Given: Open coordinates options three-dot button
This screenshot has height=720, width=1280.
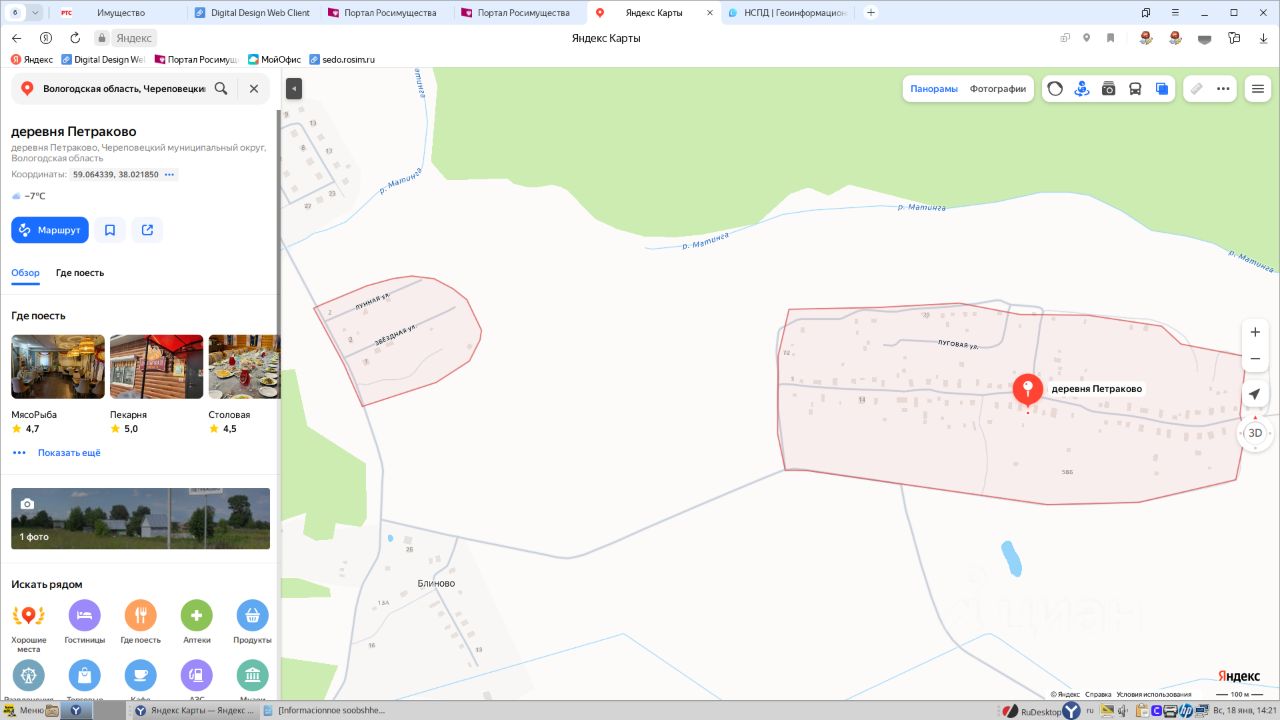Looking at the screenshot, I should pyautogui.click(x=170, y=175).
